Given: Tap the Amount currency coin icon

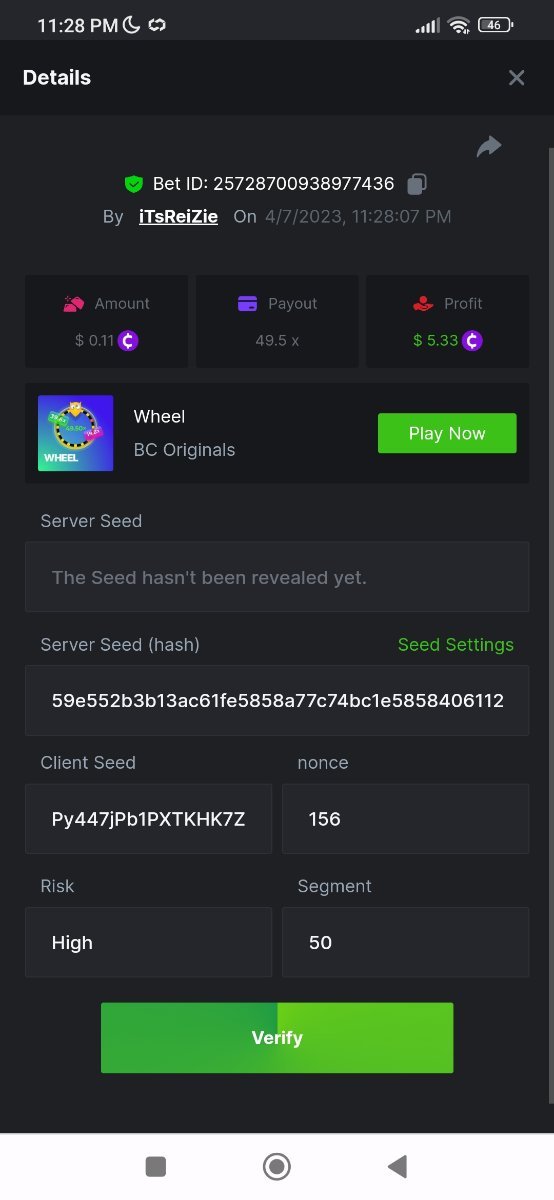Looking at the screenshot, I should pyautogui.click(x=128, y=340).
